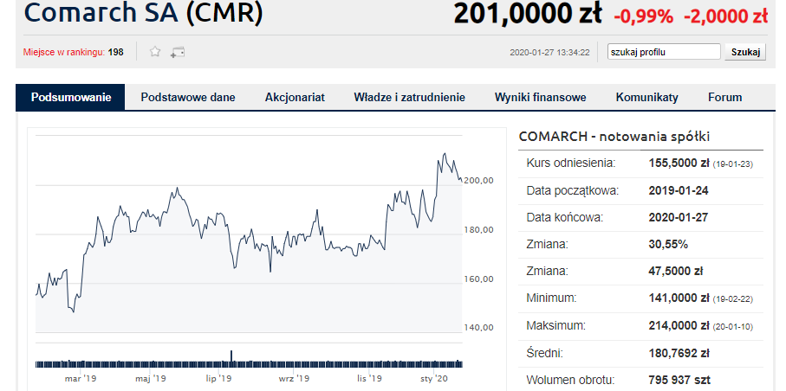
Task: Open the Komunikaty tab
Action: coord(647,97)
